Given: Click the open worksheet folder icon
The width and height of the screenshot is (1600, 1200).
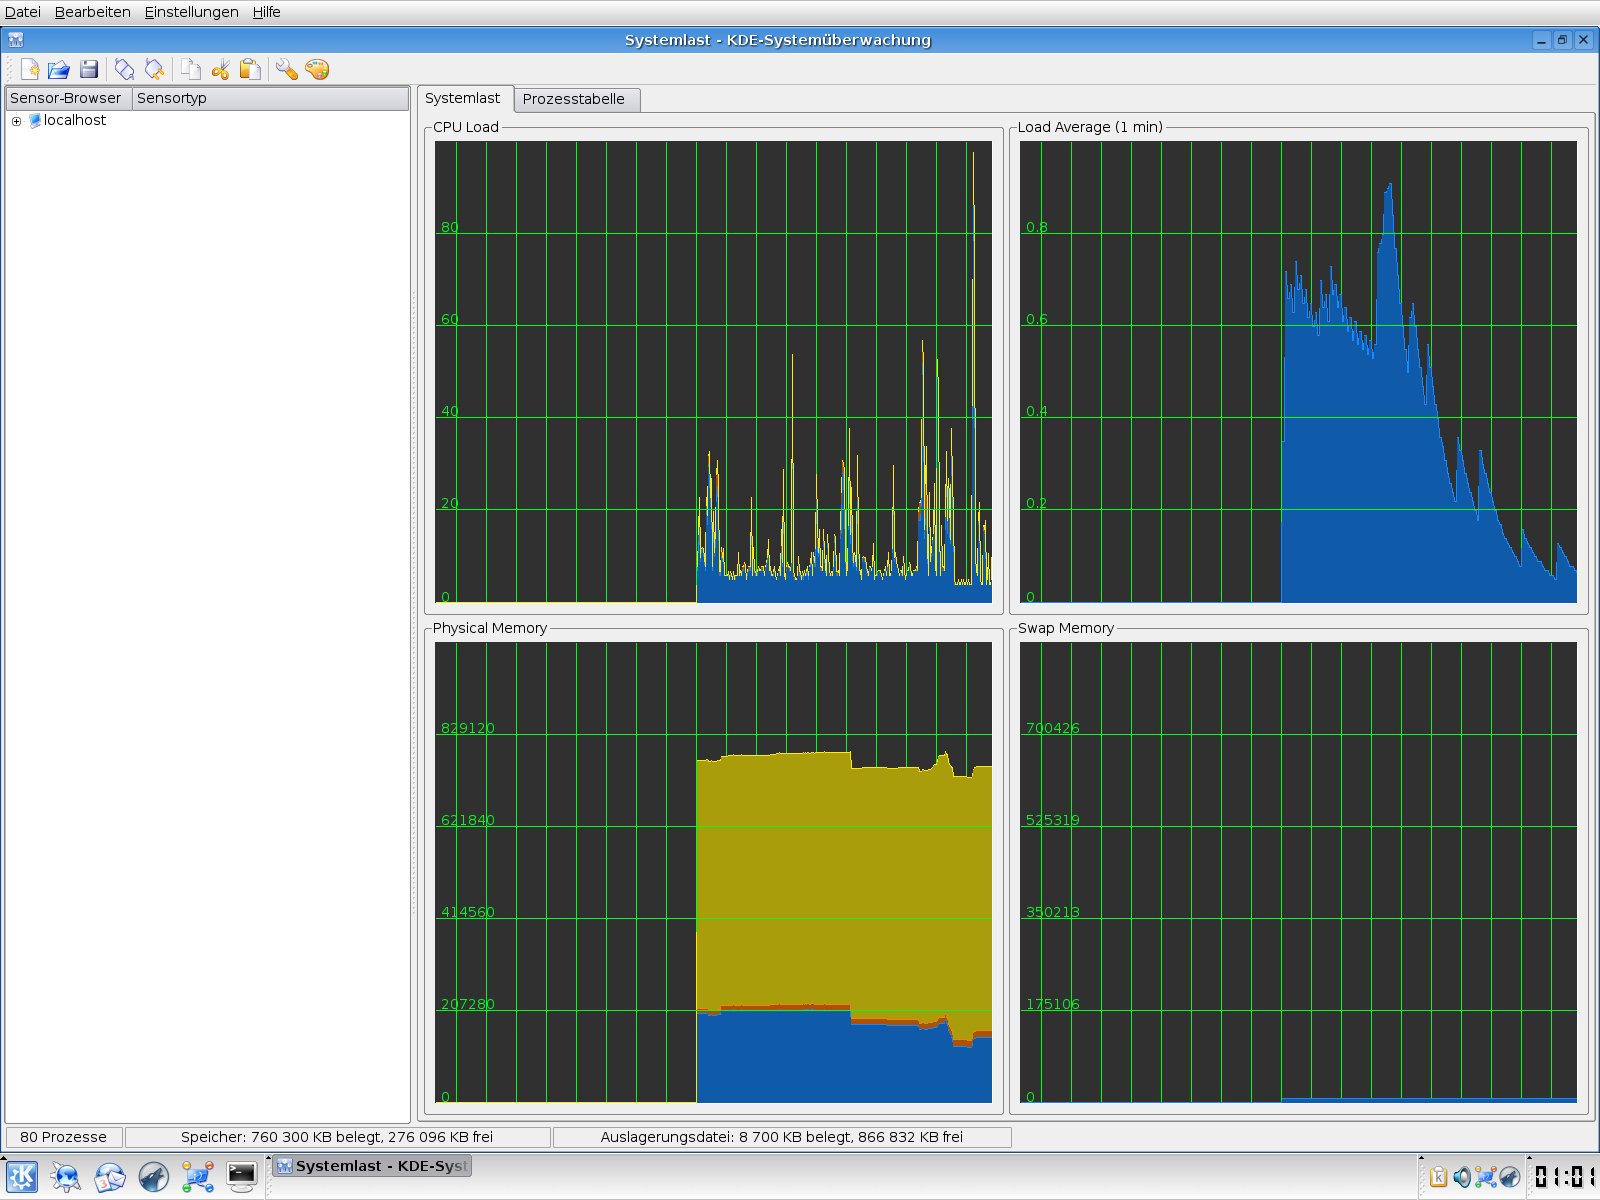Looking at the screenshot, I should (59, 69).
